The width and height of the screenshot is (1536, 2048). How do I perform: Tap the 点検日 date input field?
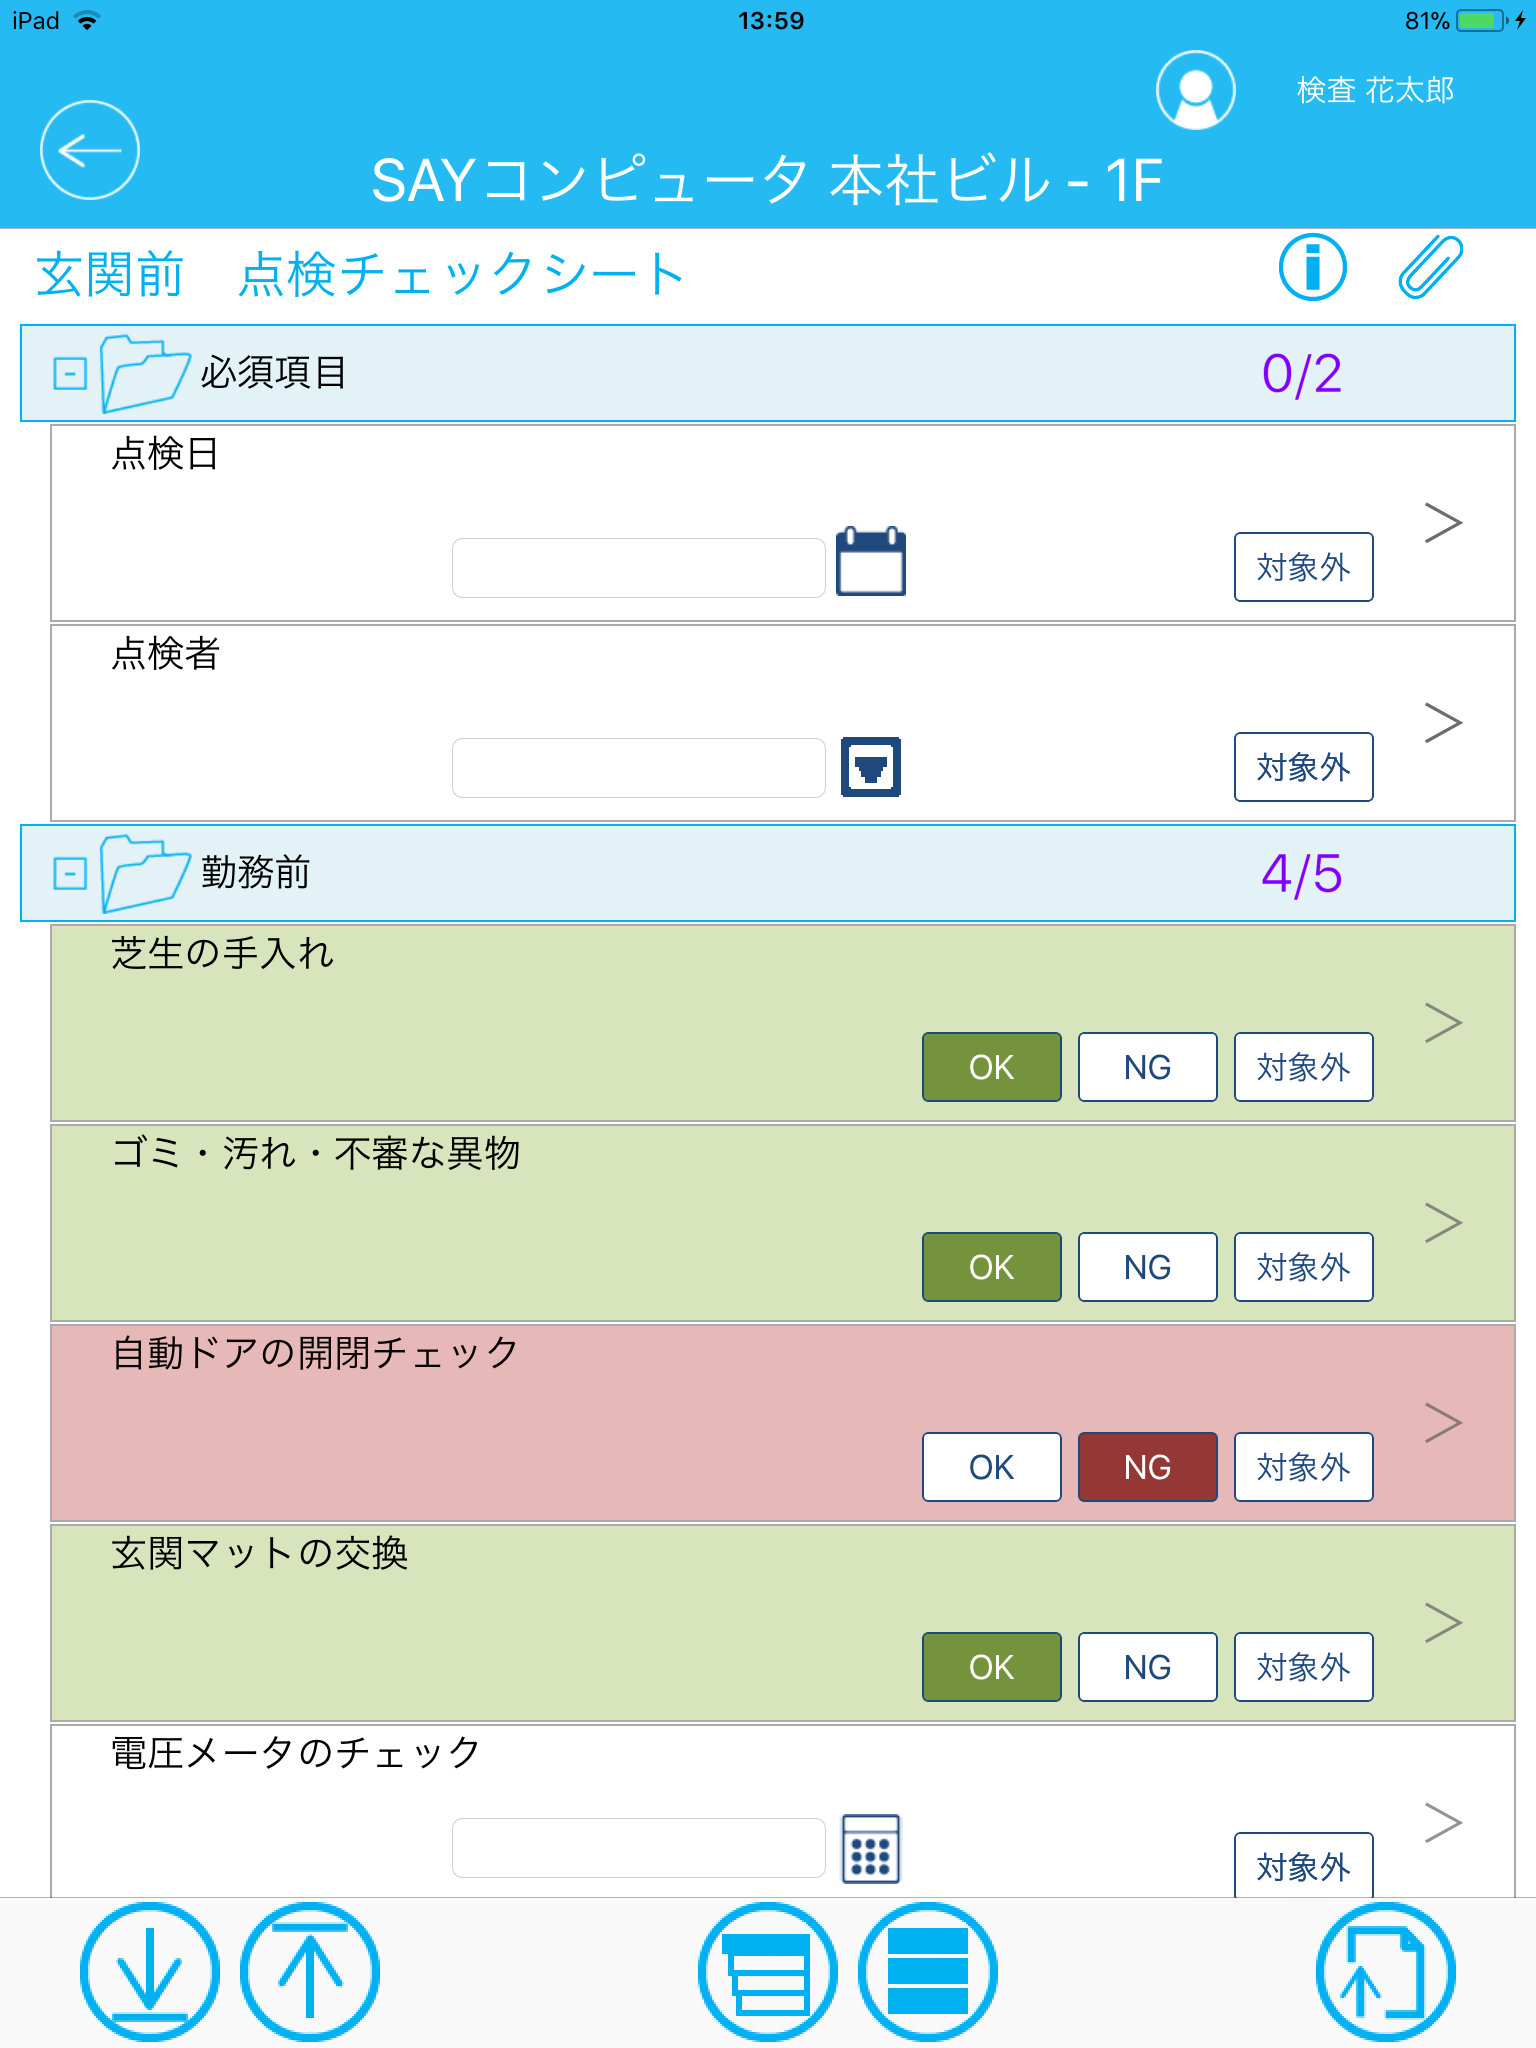(x=638, y=568)
